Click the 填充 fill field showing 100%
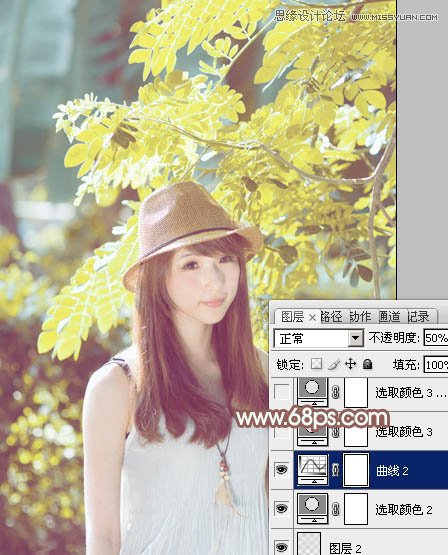This screenshot has height=555, width=448. coord(436,365)
